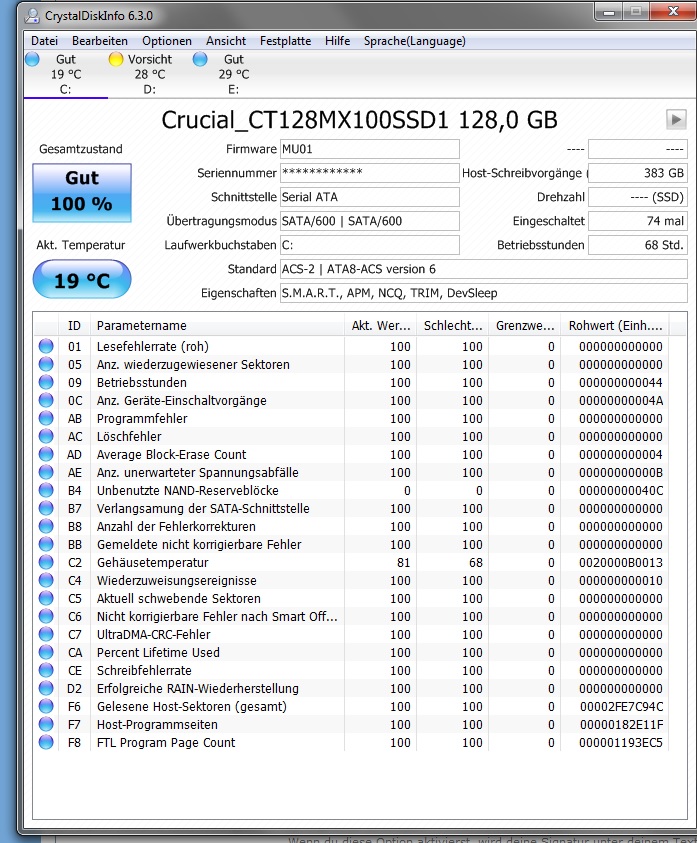The height and width of the screenshot is (843, 697).
Task: Click the Vorsicht 28 °C D: drive tab
Action: coord(150,74)
